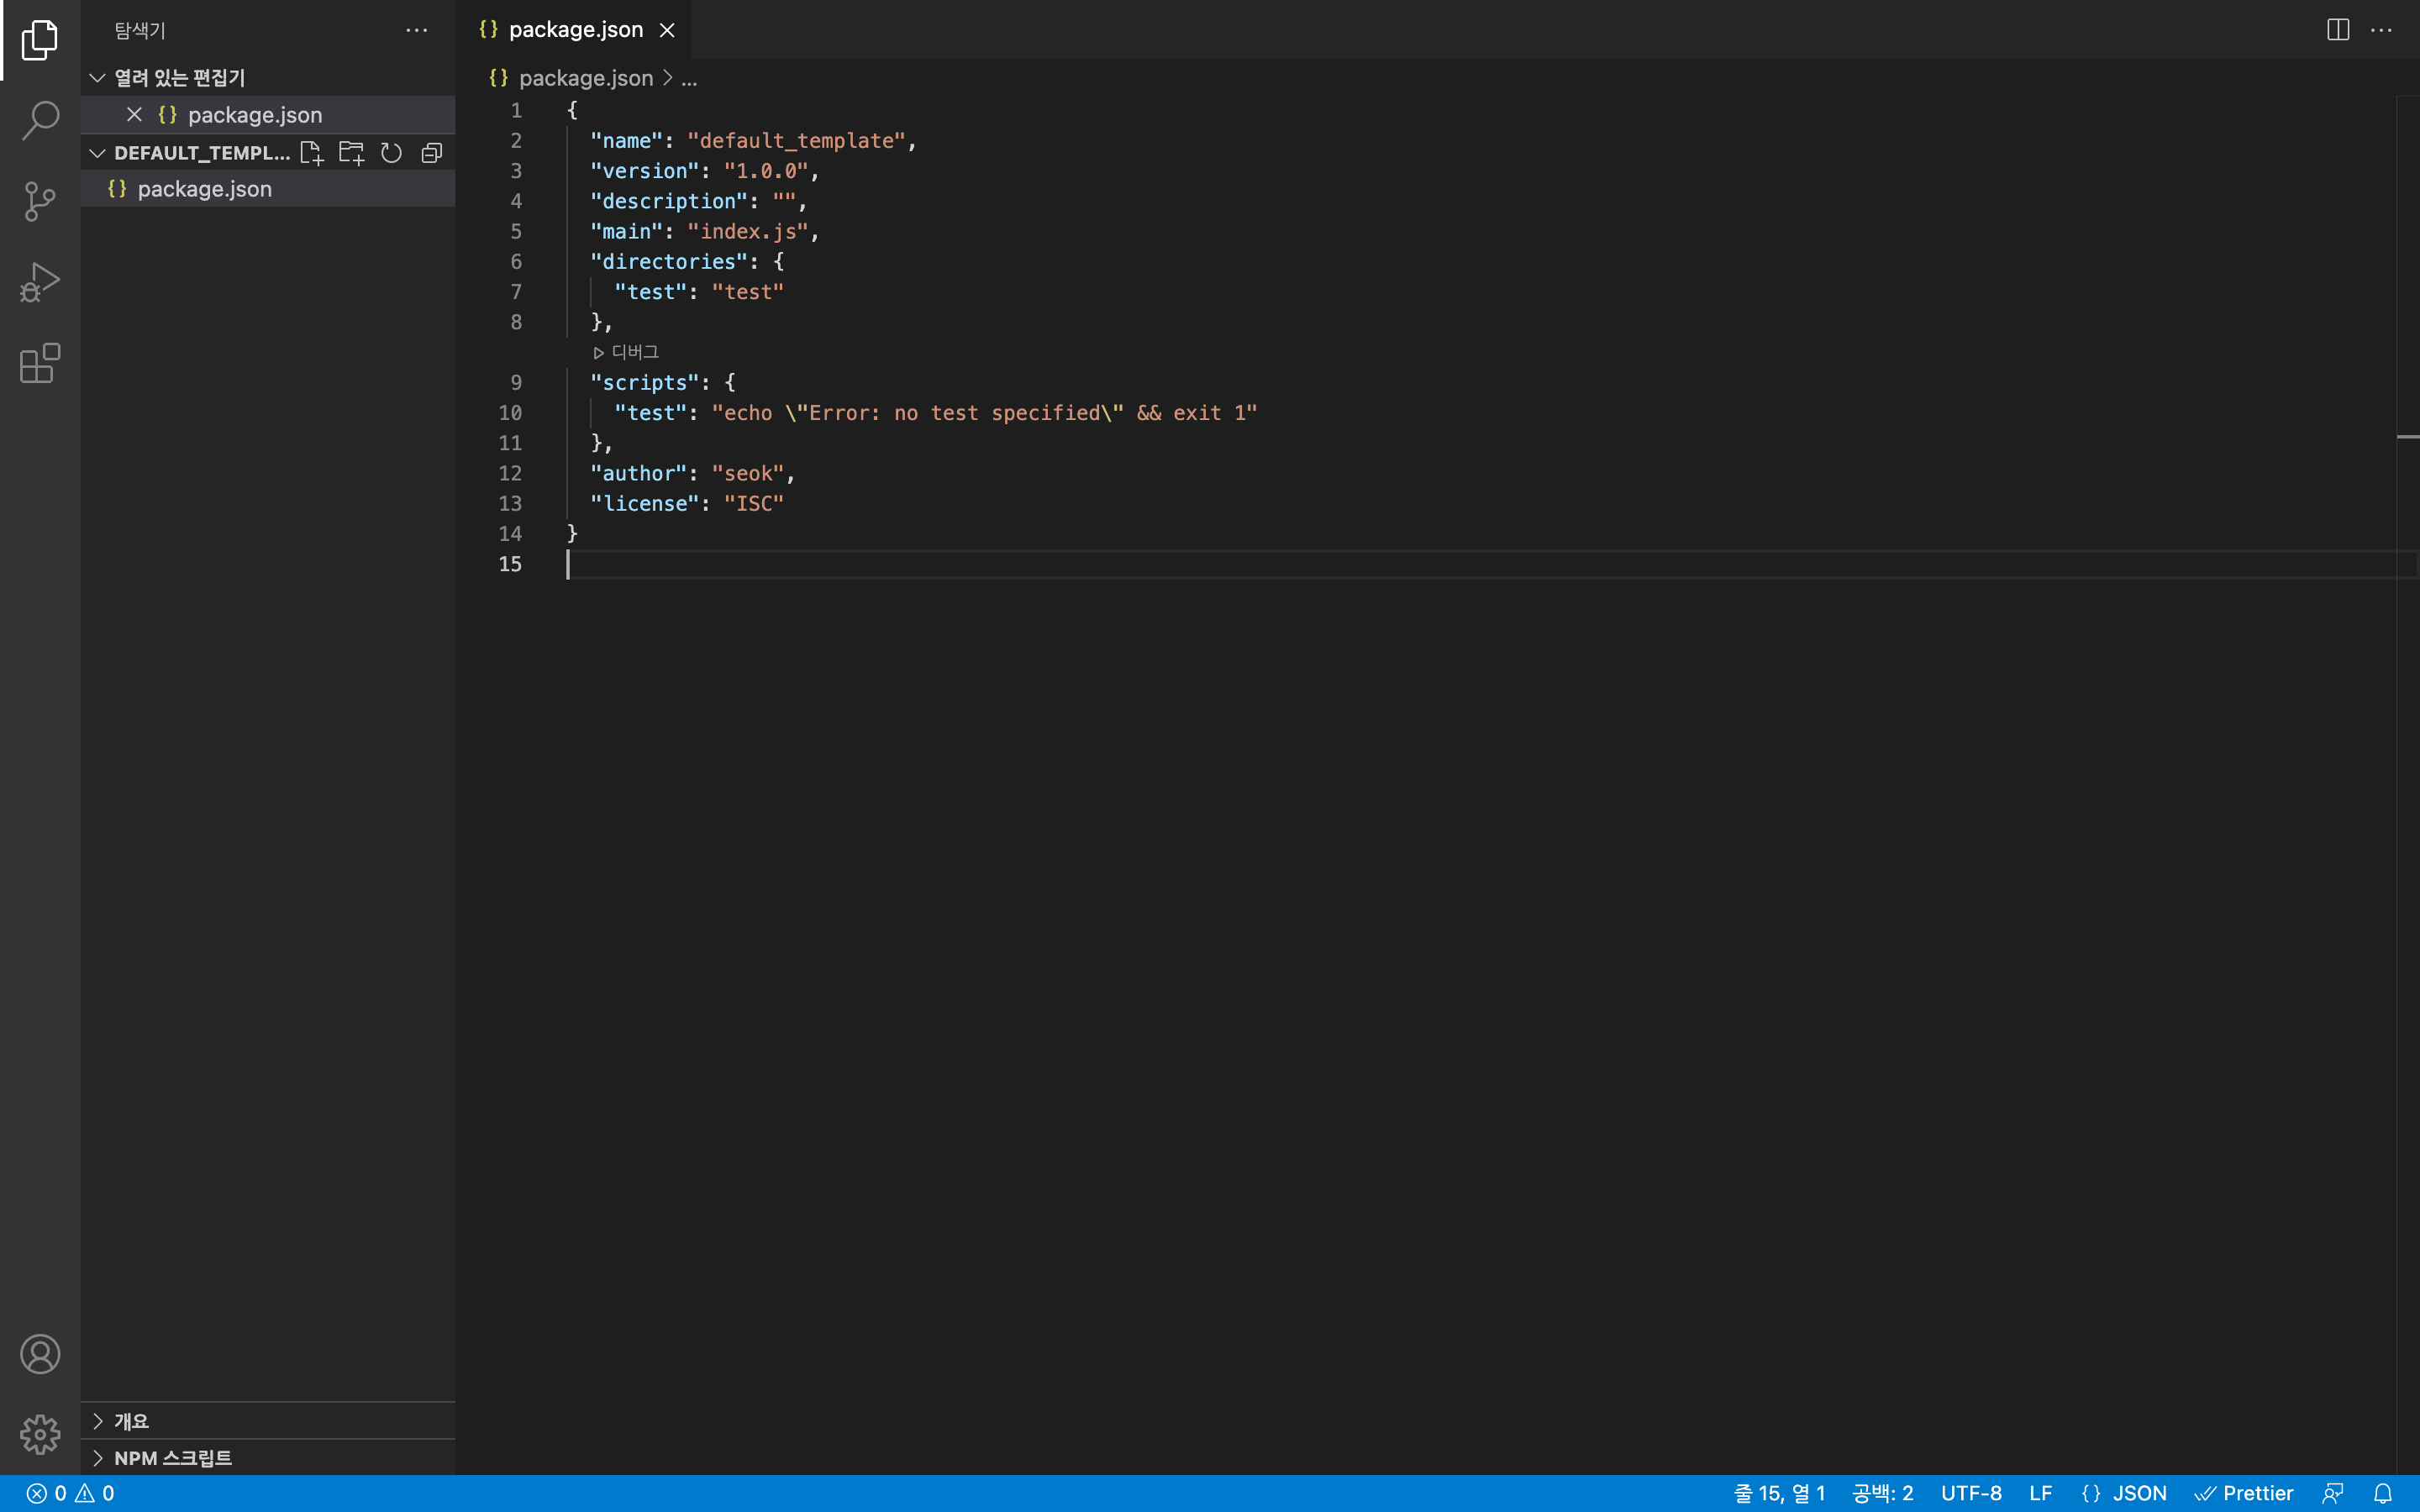
Task: Open notifications bell in status bar
Action: pos(2383,1493)
